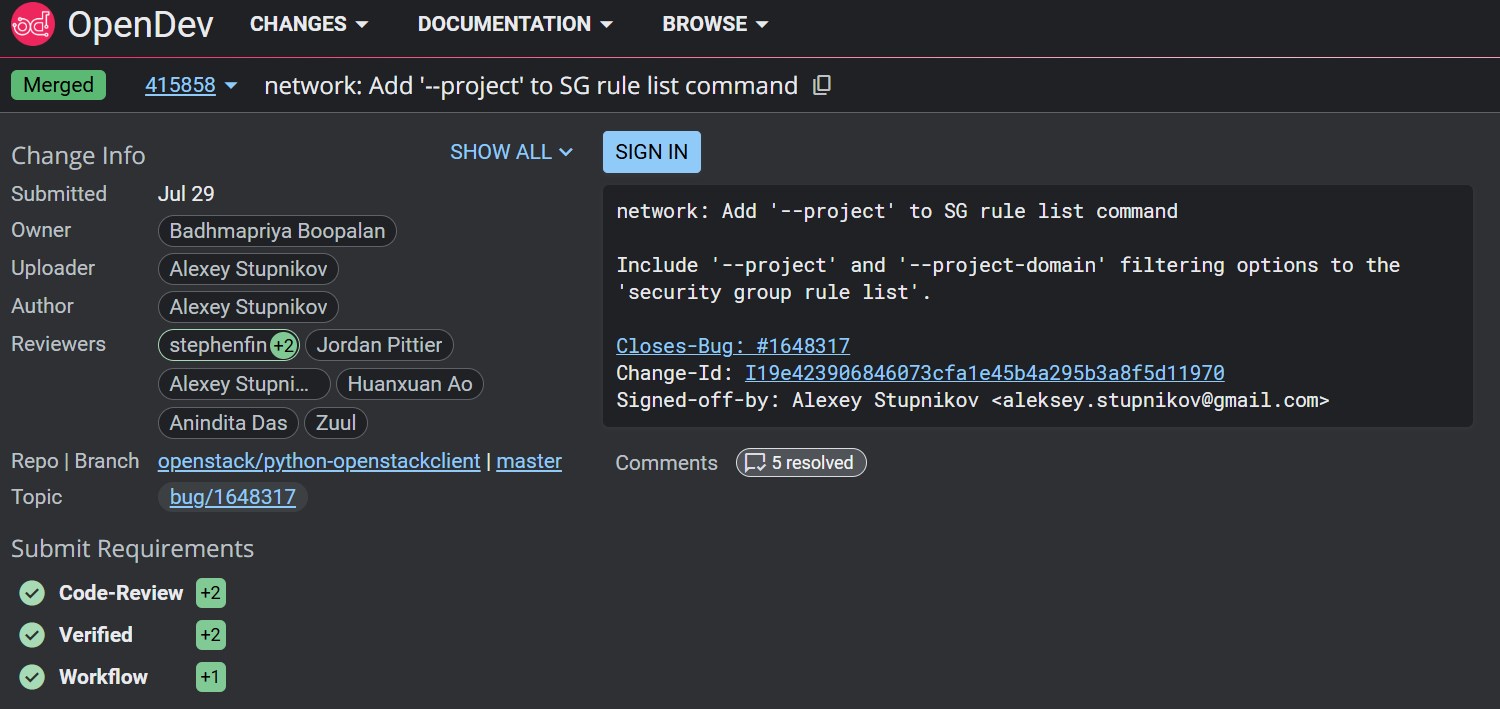Expand the BROWSE dropdown
This screenshot has height=709, width=1500.
714,24
